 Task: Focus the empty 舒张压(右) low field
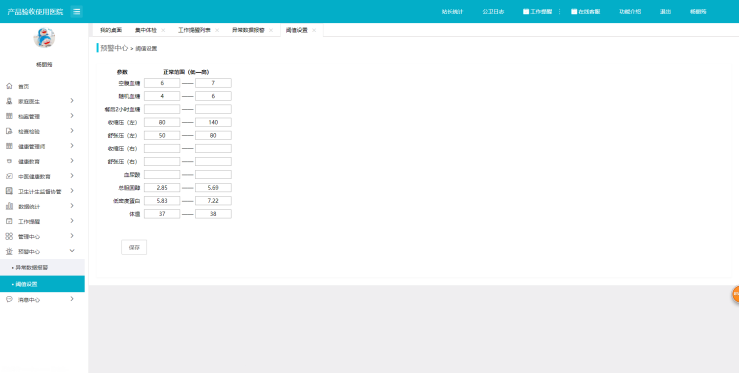tap(162, 162)
